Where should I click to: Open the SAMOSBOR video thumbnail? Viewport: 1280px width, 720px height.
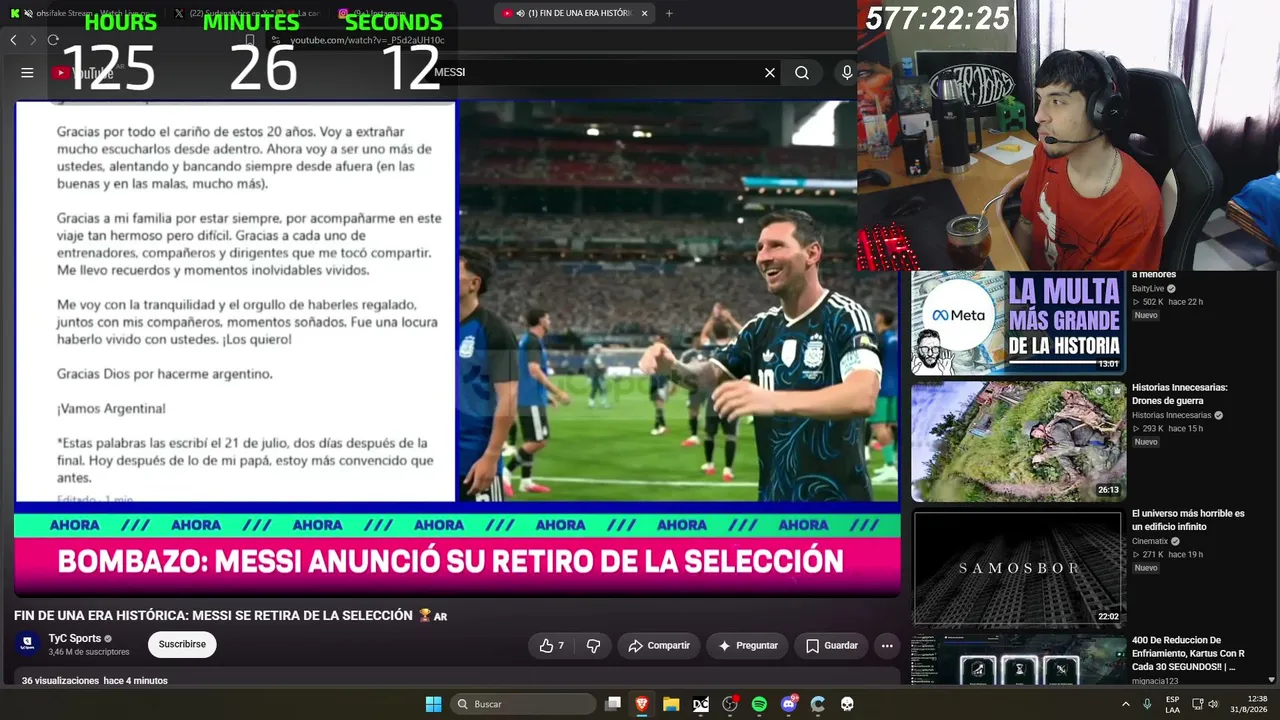[x=1018, y=568]
